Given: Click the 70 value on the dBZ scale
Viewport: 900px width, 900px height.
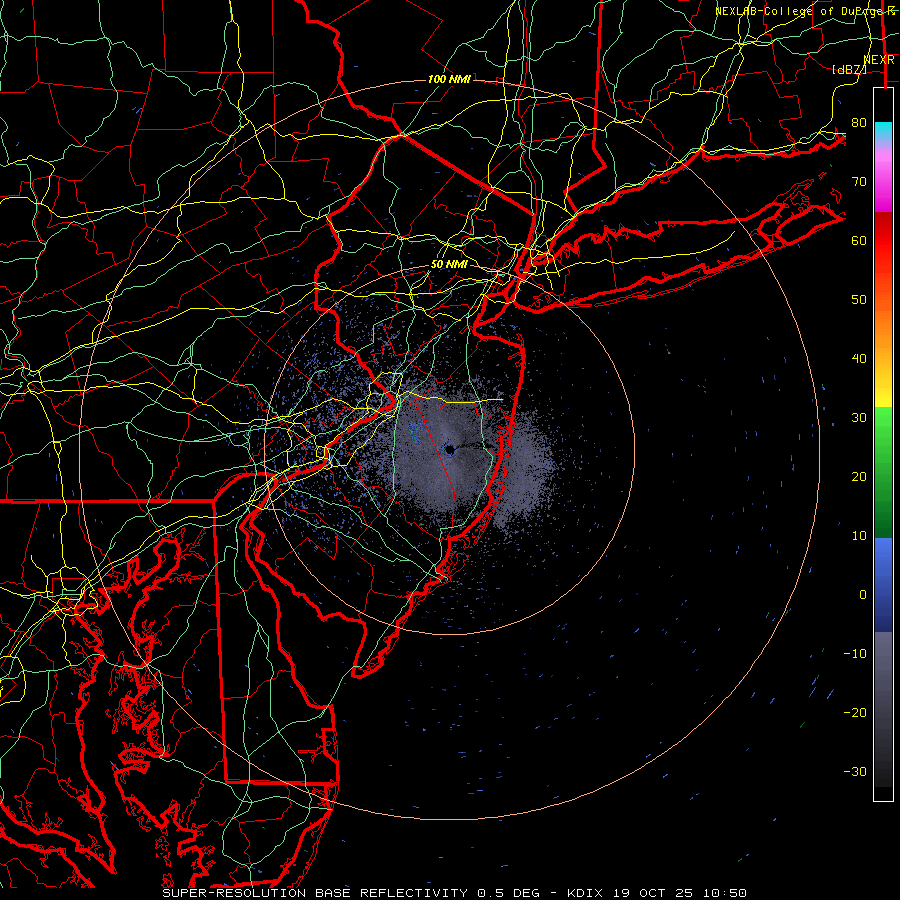Looking at the screenshot, I should [x=859, y=182].
